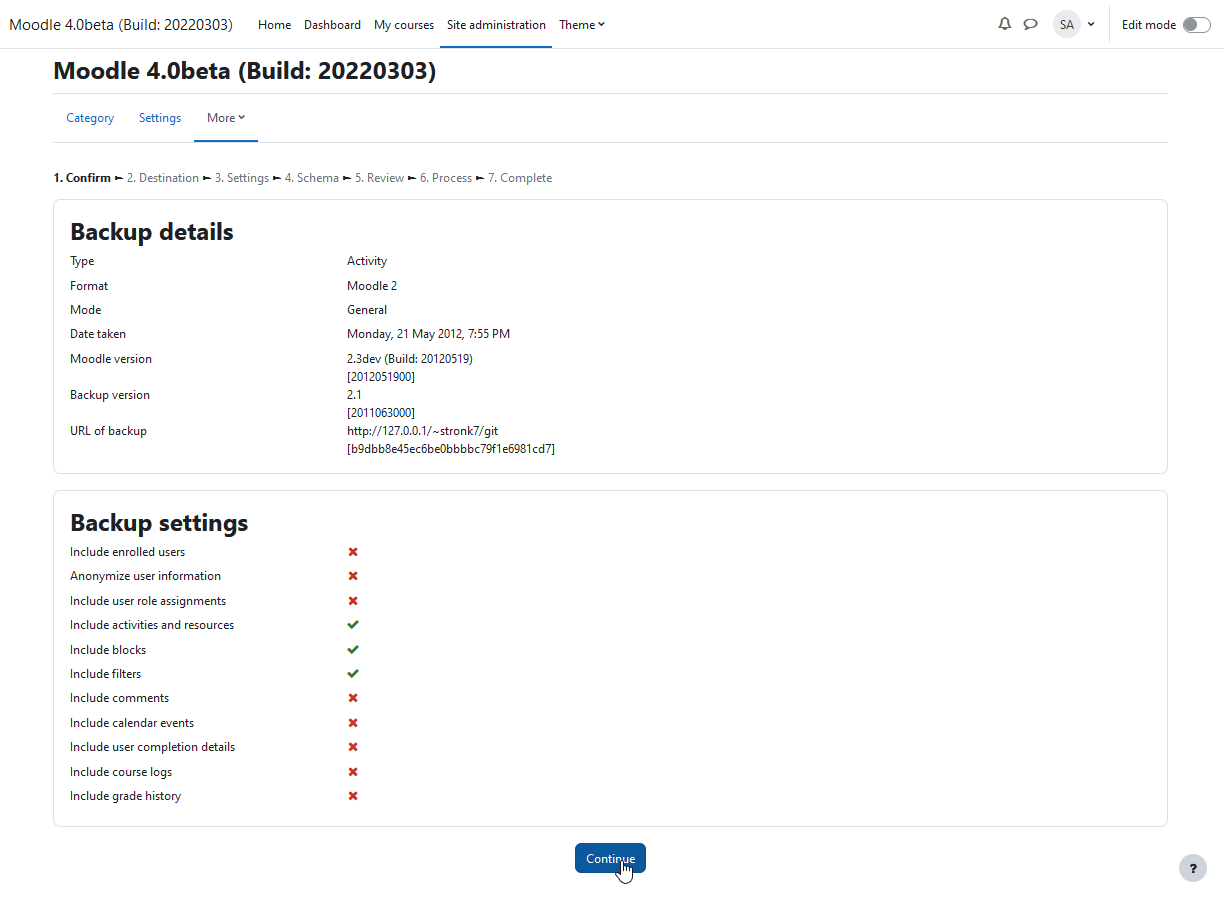Click the Backup details heading
This screenshot has height=898, width=1224.
pos(152,232)
